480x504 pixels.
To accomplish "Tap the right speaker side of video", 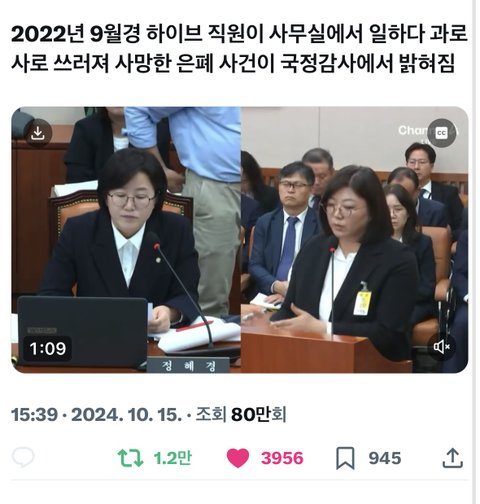I will click(354, 240).
